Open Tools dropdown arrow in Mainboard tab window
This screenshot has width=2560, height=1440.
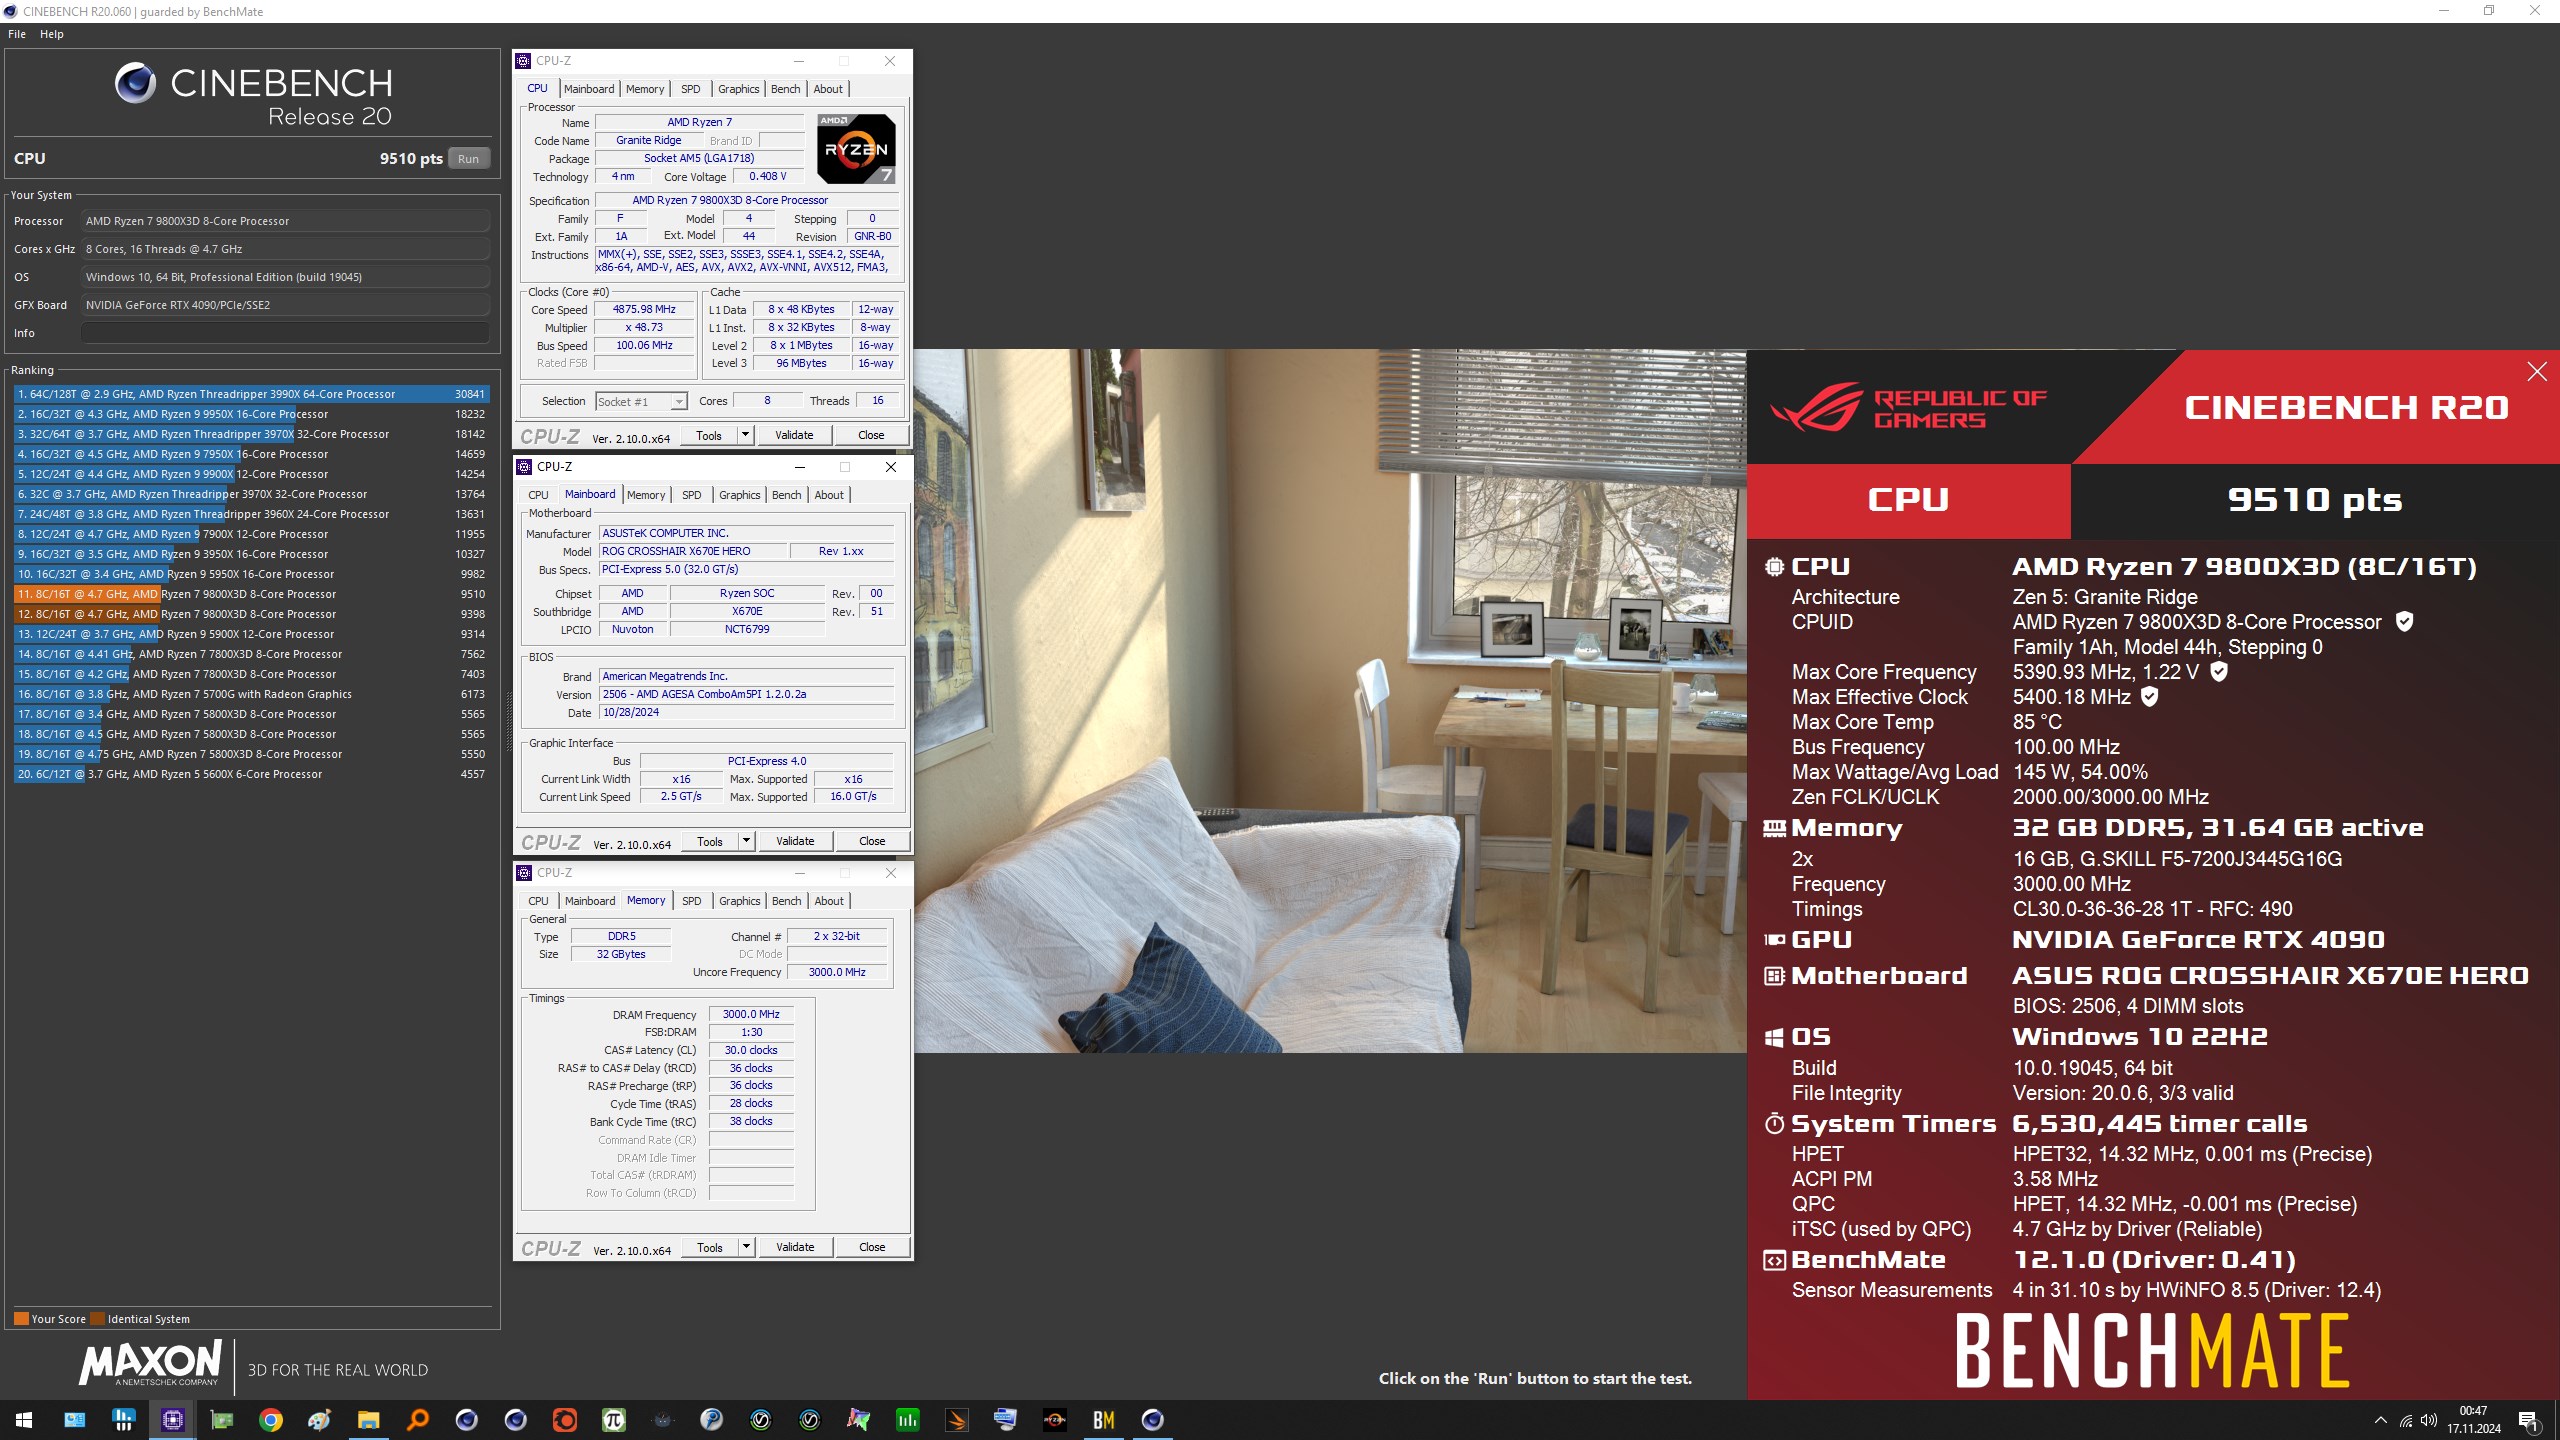tap(746, 841)
